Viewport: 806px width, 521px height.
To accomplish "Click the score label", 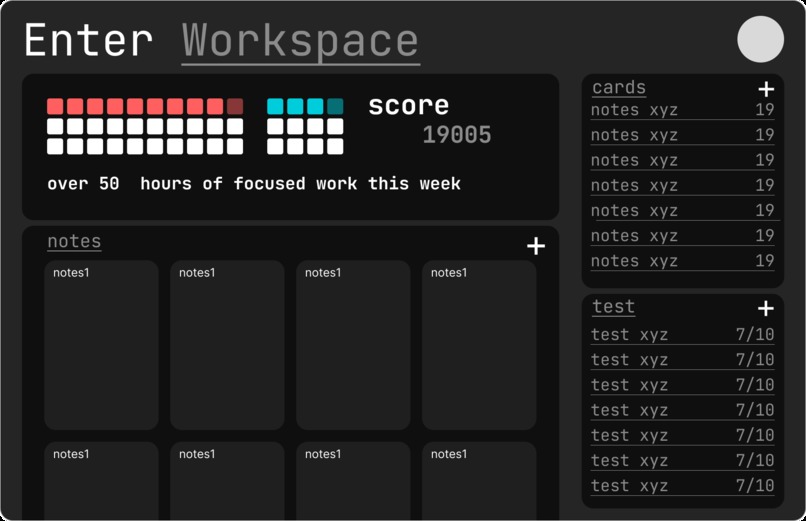I will tap(409, 105).
